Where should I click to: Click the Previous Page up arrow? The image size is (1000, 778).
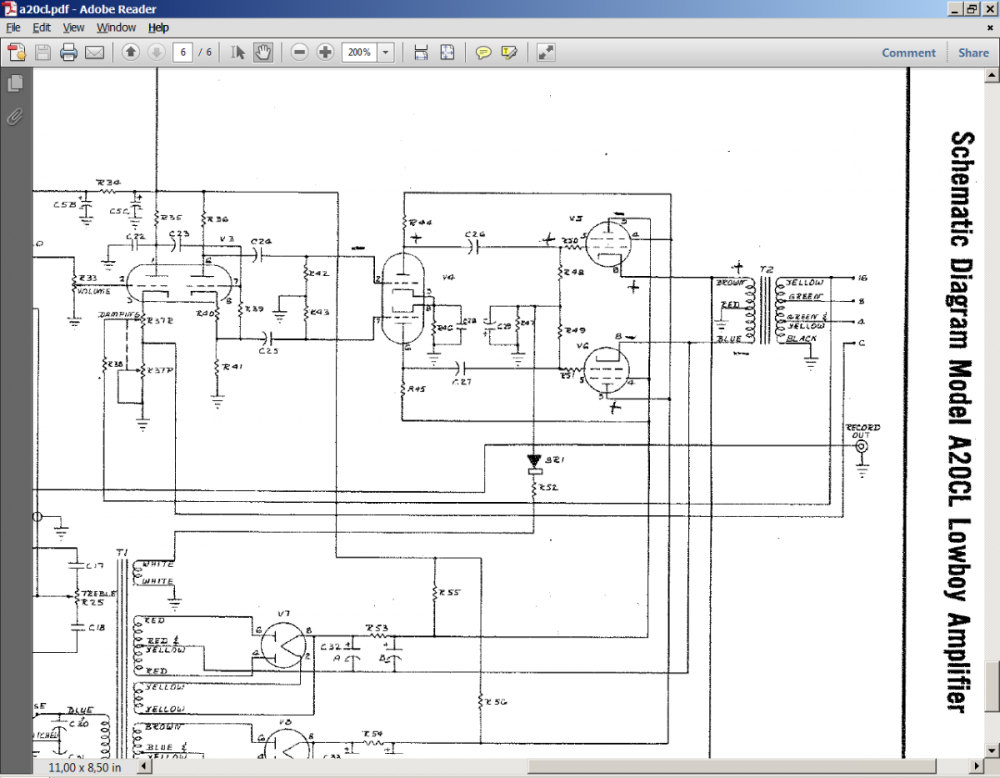click(x=130, y=52)
